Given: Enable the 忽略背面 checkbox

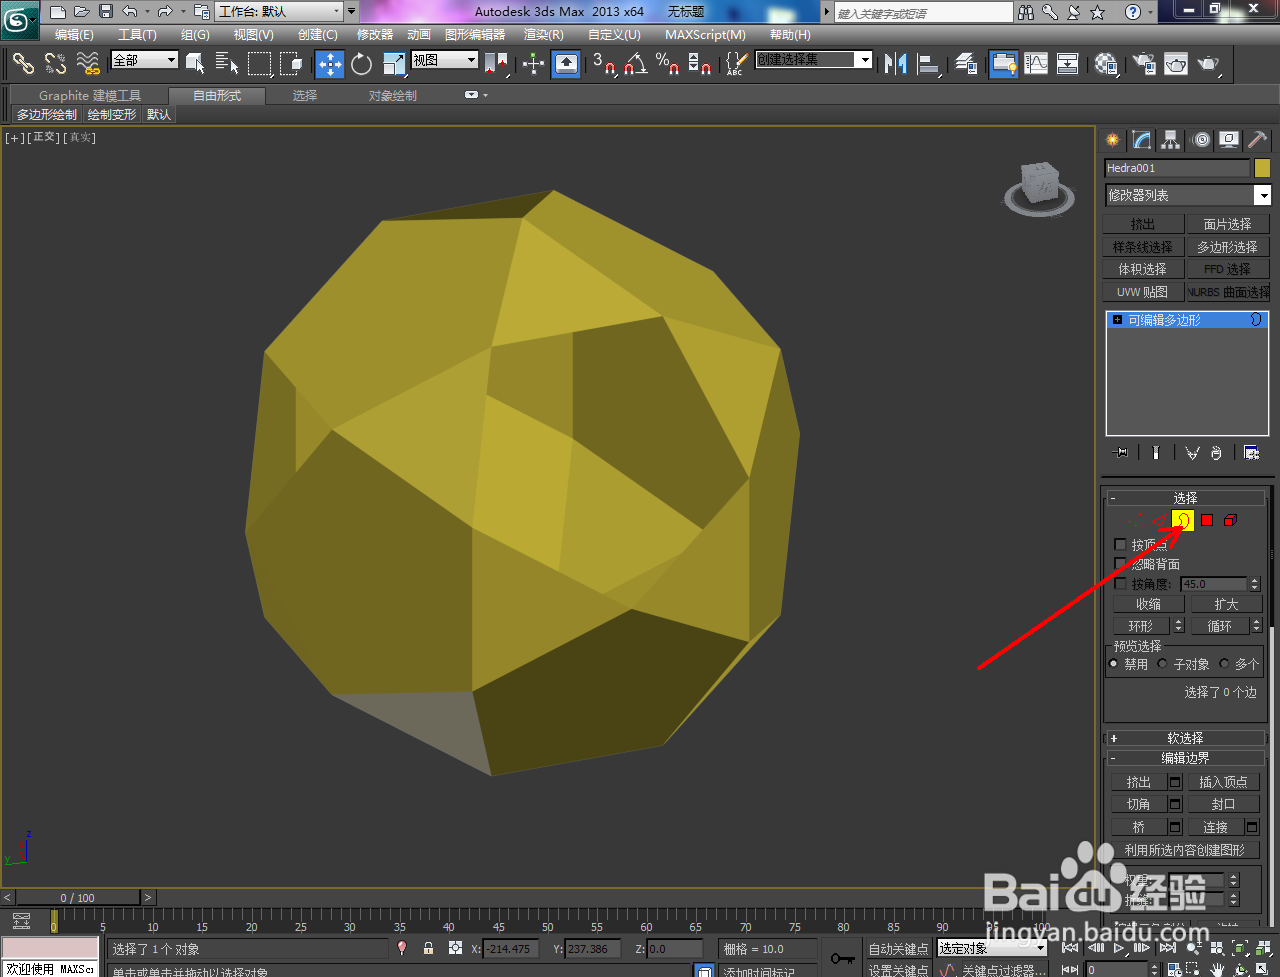Looking at the screenshot, I should point(1120,564).
